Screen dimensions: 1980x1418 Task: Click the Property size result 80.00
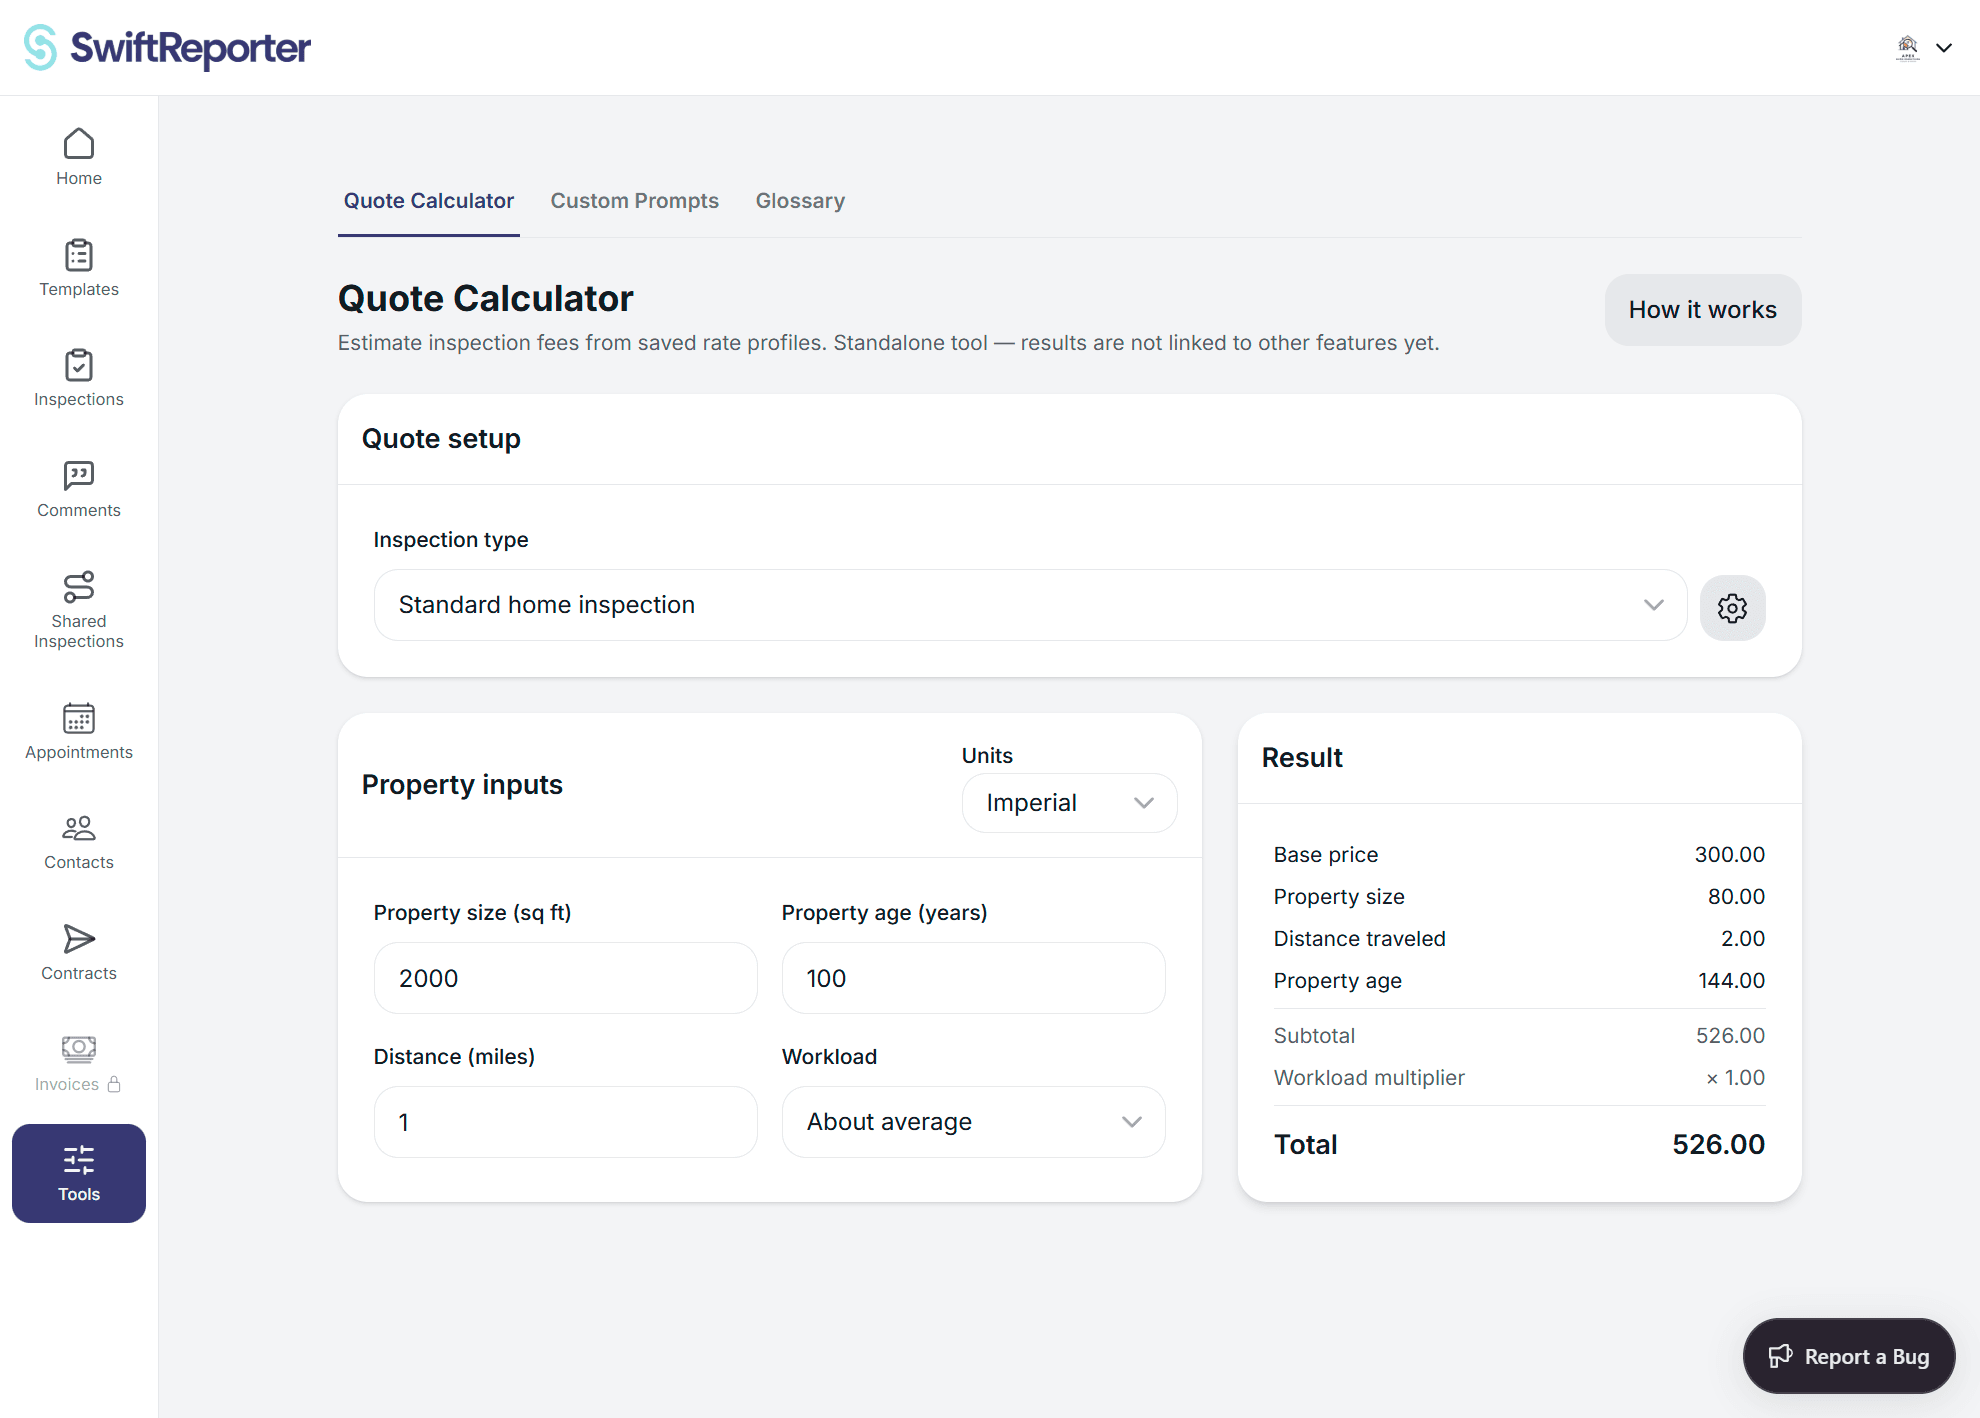pyautogui.click(x=1736, y=897)
